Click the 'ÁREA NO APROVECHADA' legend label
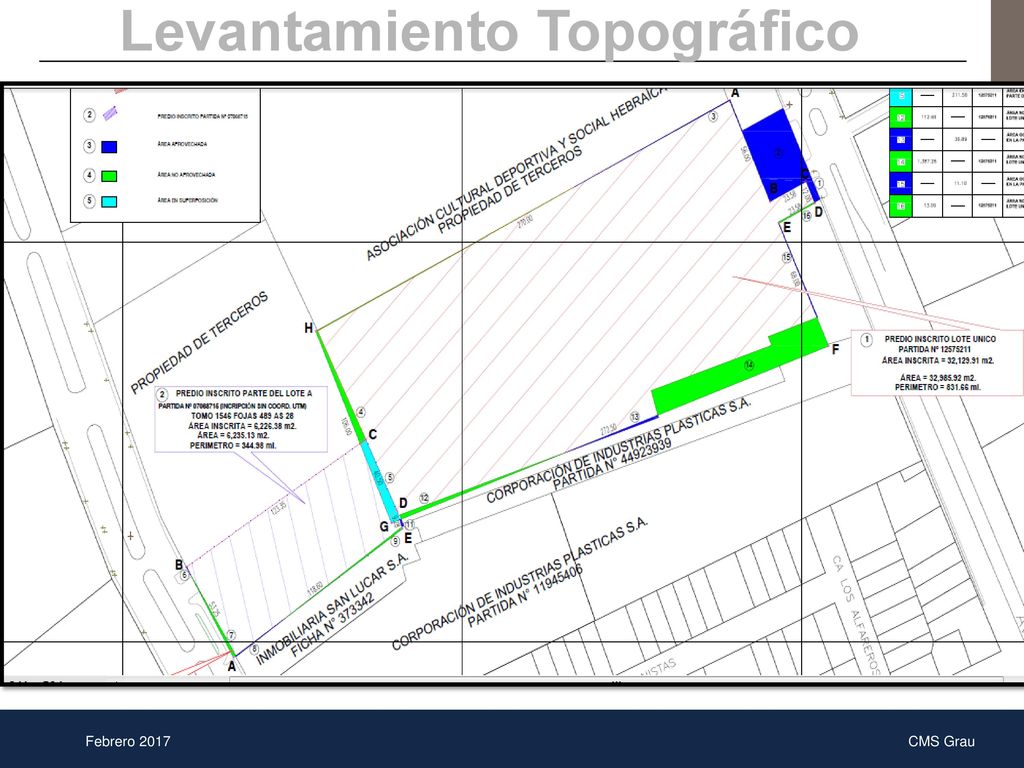1024x768 pixels. pos(186,175)
